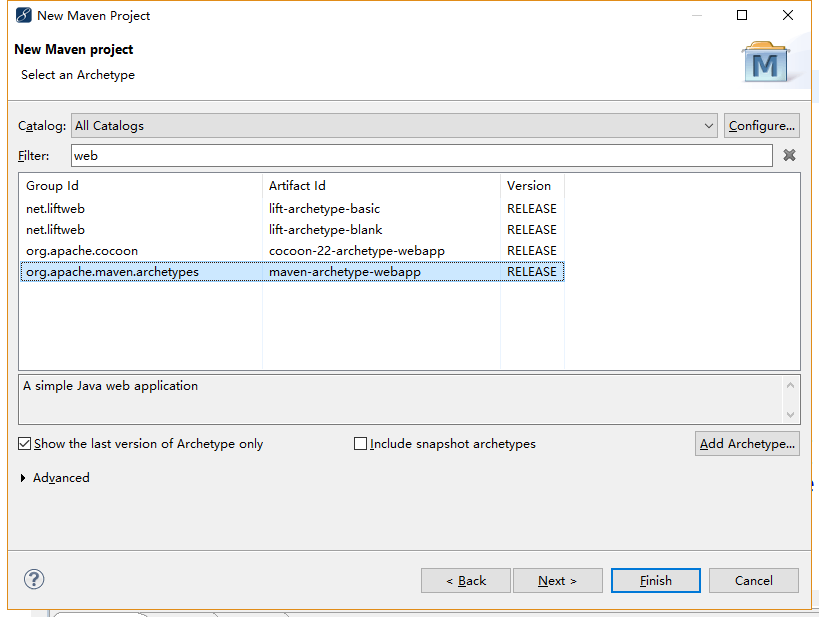Expand the Advanced section
Viewport: 819px width, 617px height.
point(24,478)
